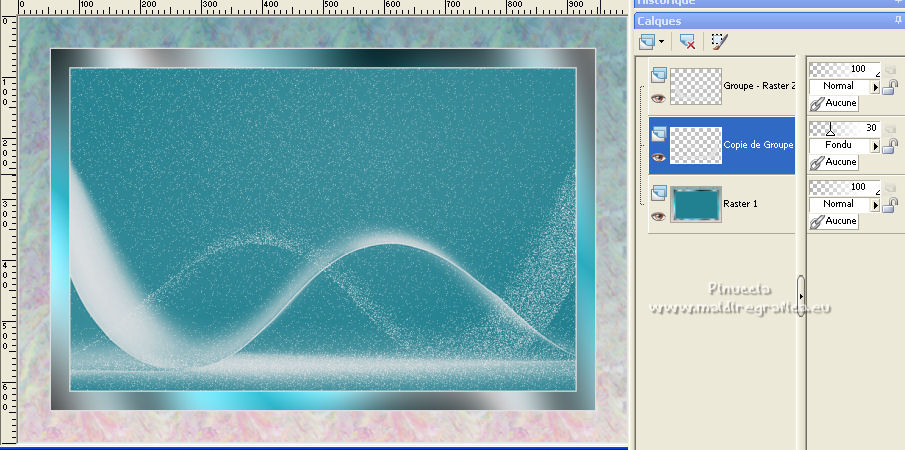Toggle transparency lock on Raster 1 layer
The width and height of the screenshot is (905, 450).
[x=891, y=205]
